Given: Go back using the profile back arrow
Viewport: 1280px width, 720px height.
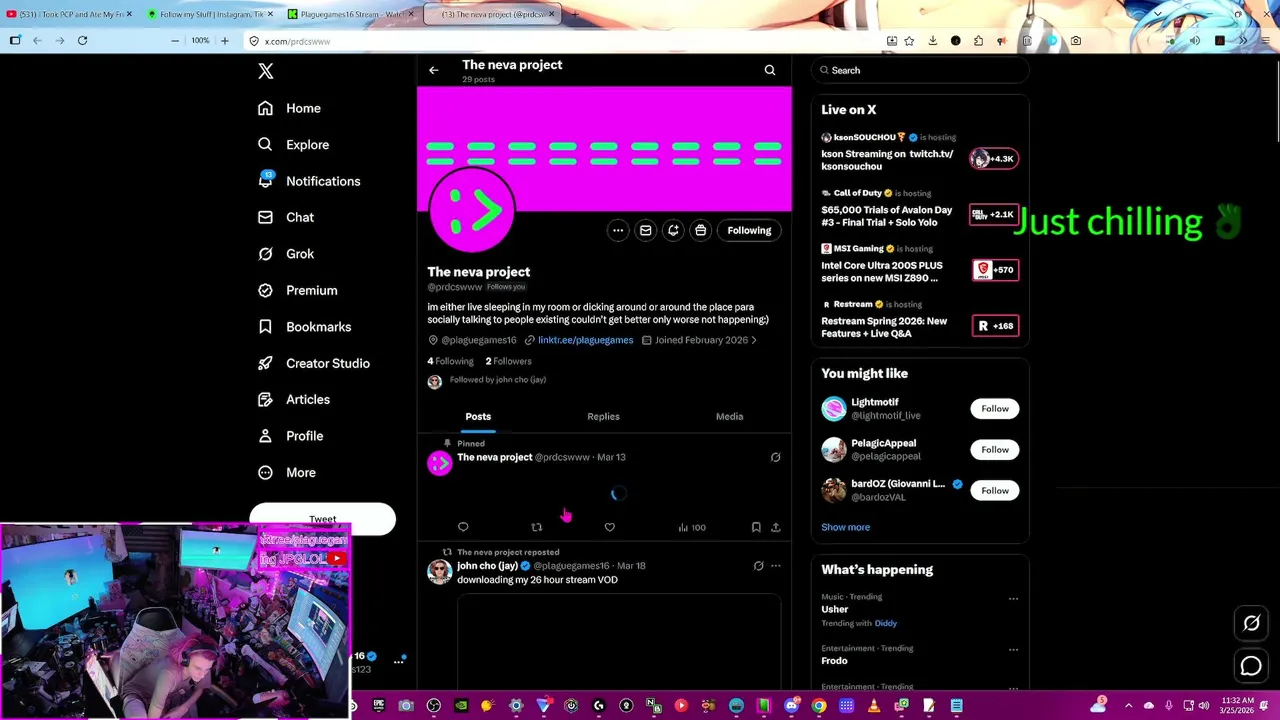Looking at the screenshot, I should click(x=434, y=70).
